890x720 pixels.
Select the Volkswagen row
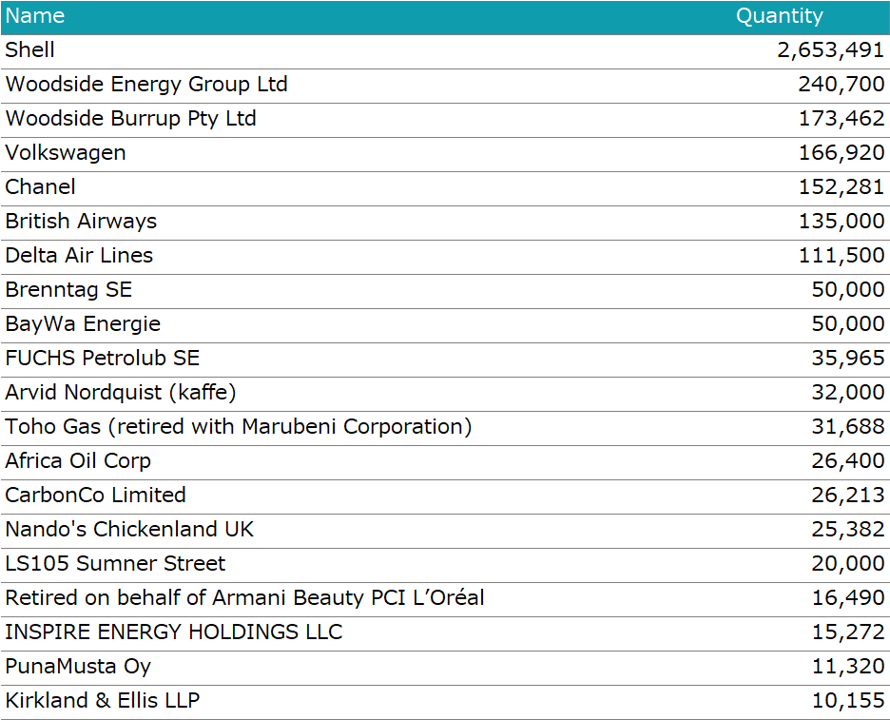point(66,153)
